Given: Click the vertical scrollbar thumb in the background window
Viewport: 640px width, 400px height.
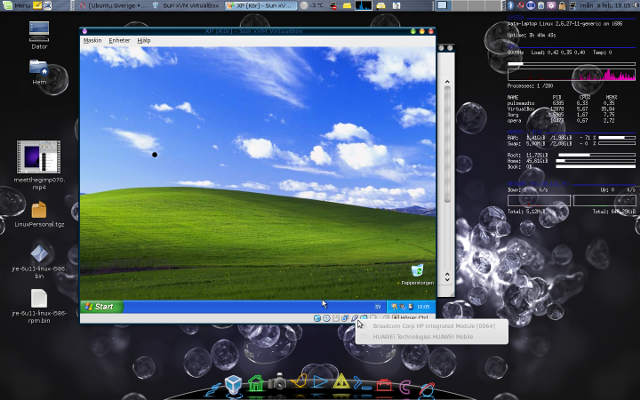Looking at the screenshot, I should pos(447,145).
